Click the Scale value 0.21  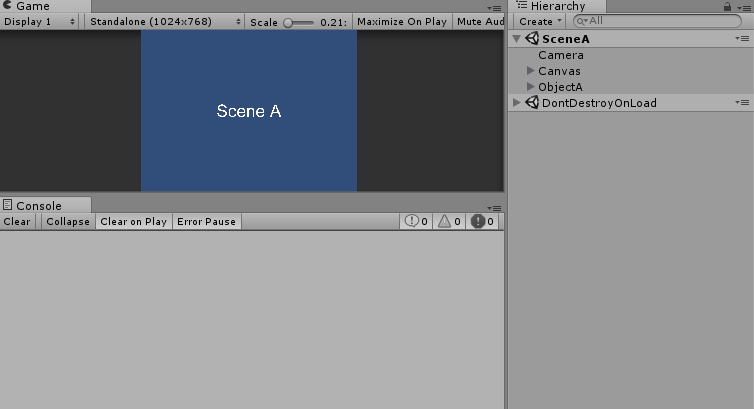point(333,22)
